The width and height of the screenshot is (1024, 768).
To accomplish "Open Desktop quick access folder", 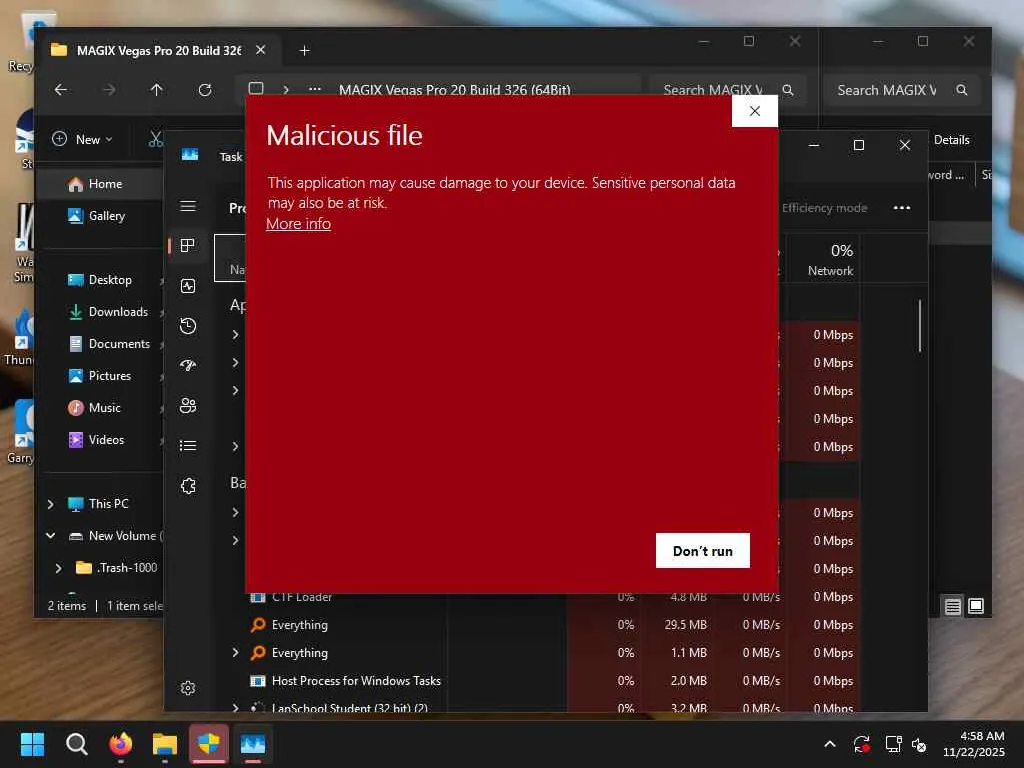I will click(99, 280).
